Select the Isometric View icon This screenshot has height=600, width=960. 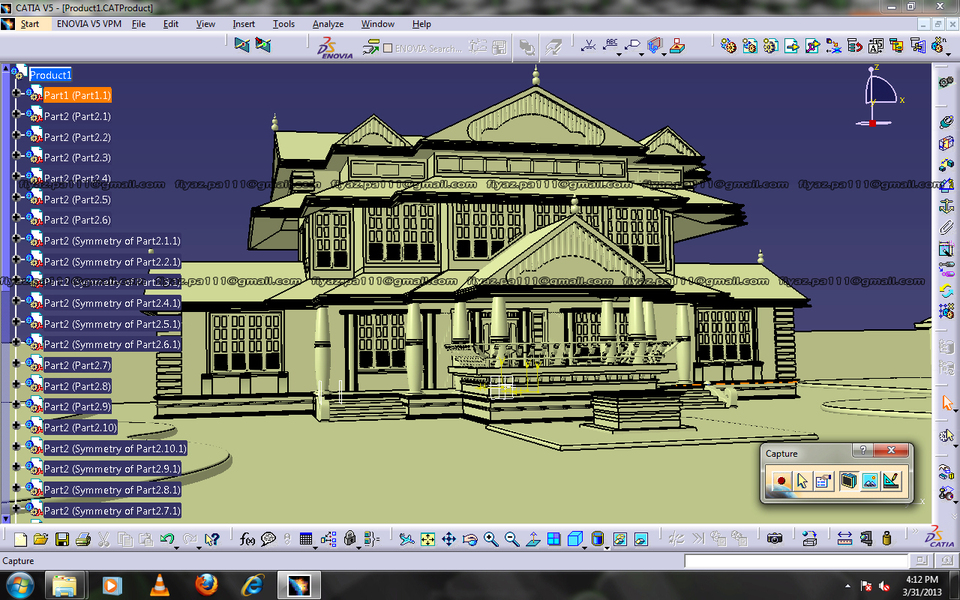[575, 539]
